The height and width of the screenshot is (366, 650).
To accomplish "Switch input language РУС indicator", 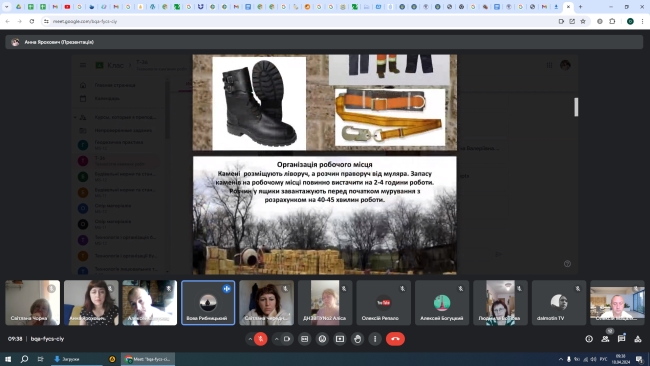I will tap(604, 359).
